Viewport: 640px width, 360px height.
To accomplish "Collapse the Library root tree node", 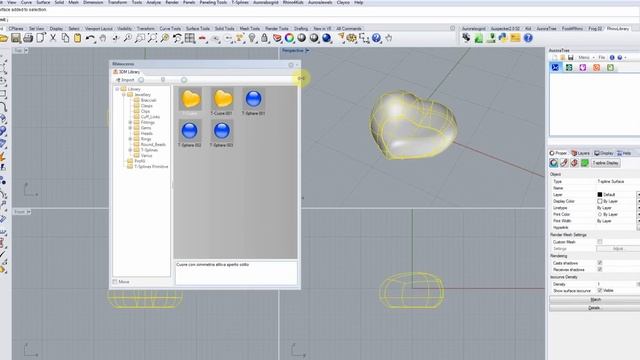I will click(x=117, y=89).
